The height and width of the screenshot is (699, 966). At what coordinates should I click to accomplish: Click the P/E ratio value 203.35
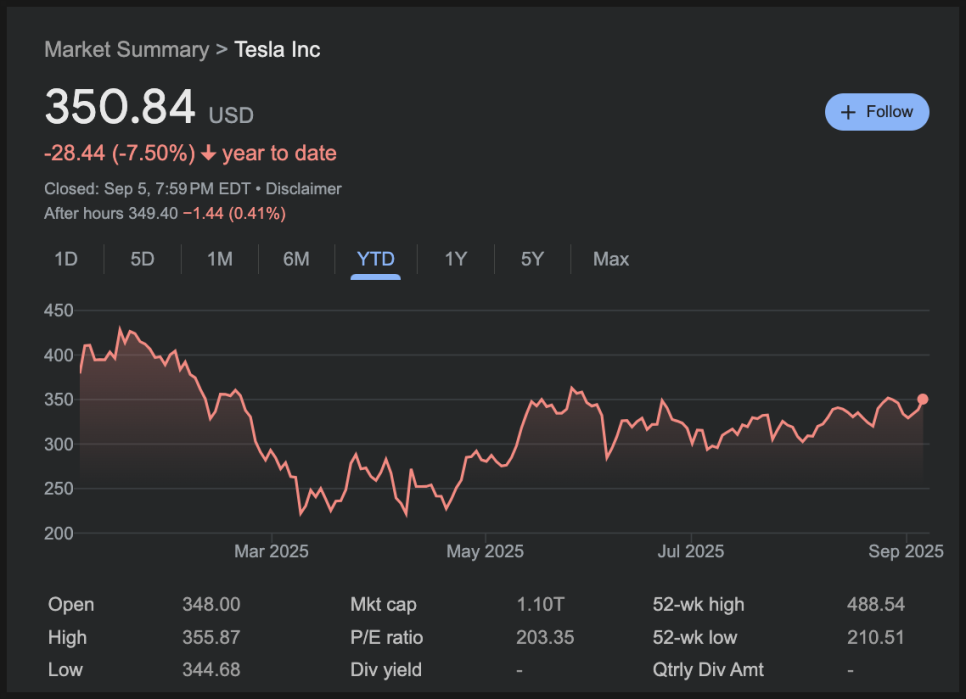click(545, 637)
